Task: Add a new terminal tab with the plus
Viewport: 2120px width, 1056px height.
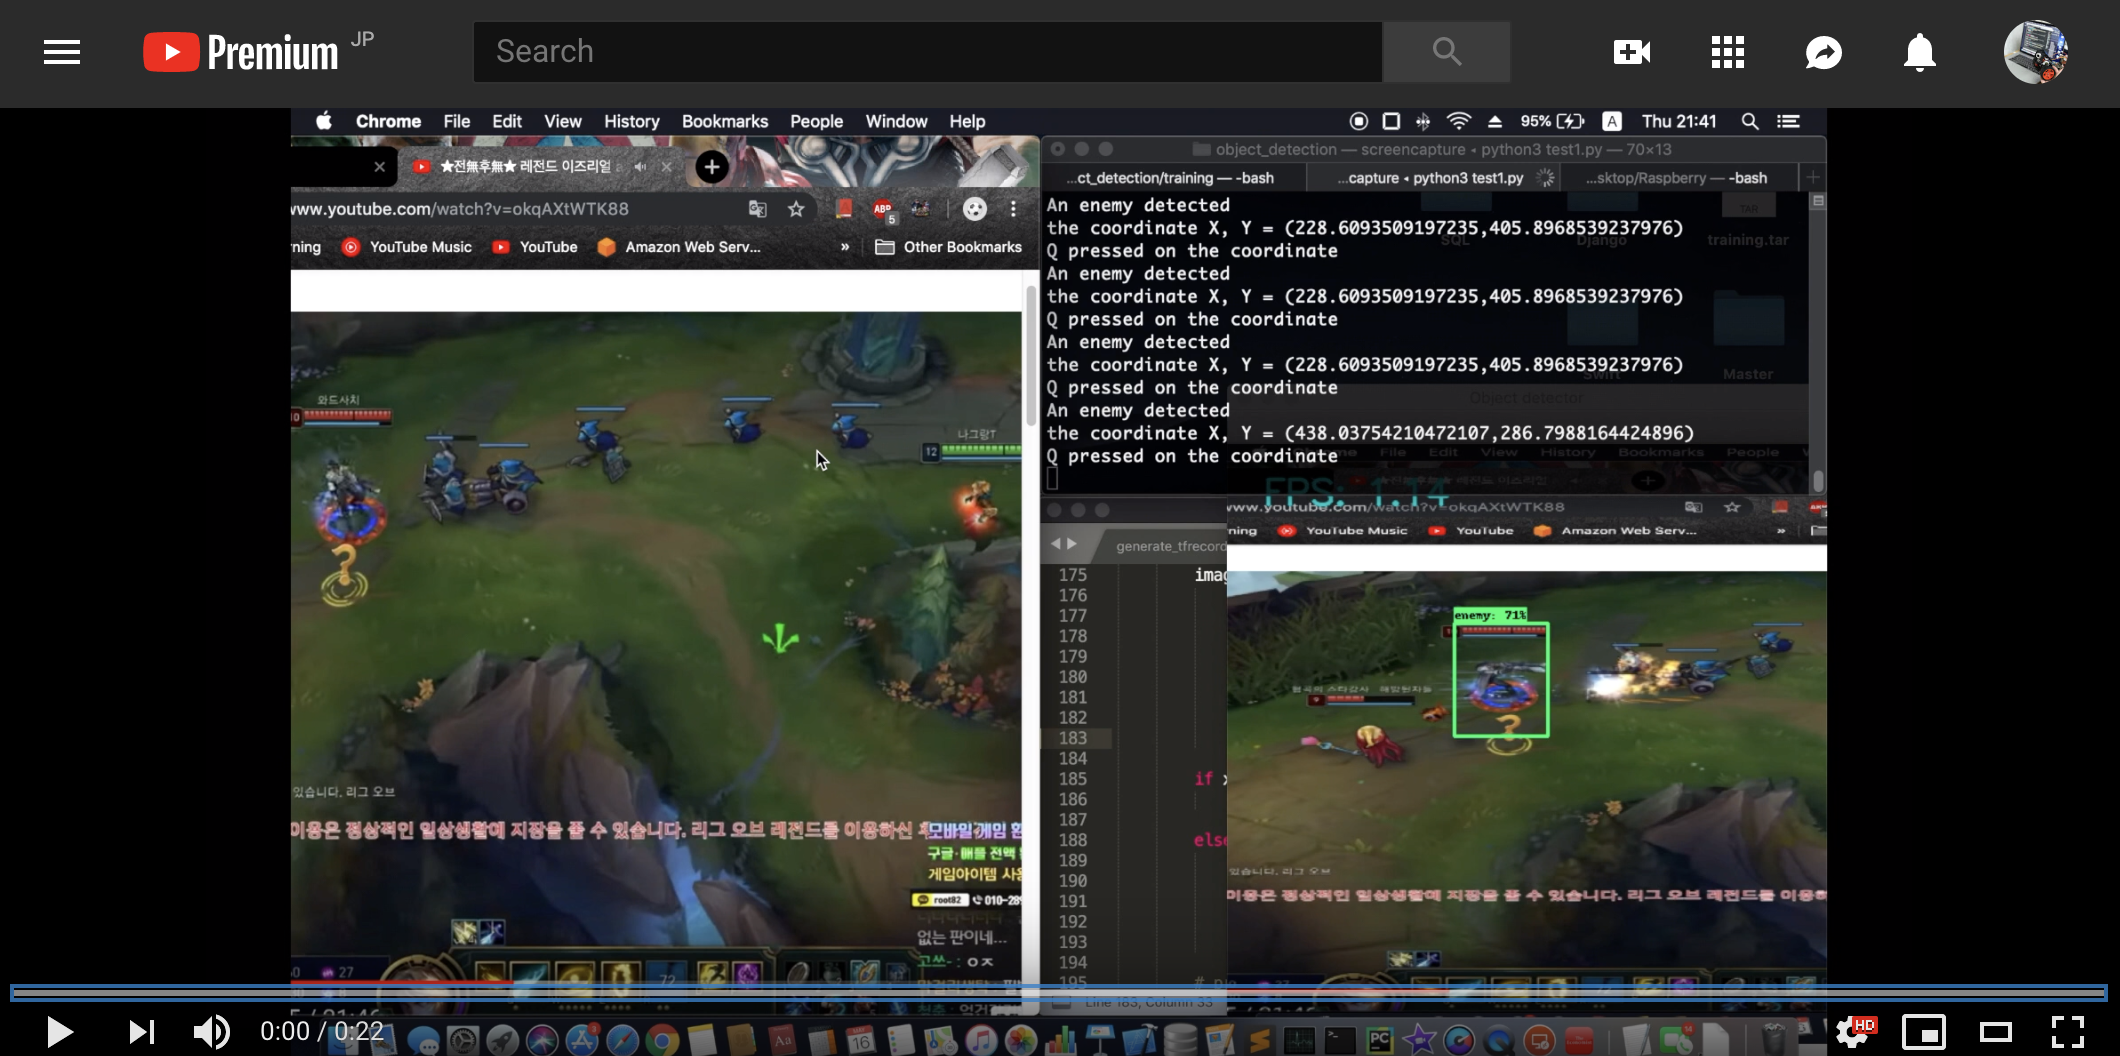Action: [x=1813, y=178]
